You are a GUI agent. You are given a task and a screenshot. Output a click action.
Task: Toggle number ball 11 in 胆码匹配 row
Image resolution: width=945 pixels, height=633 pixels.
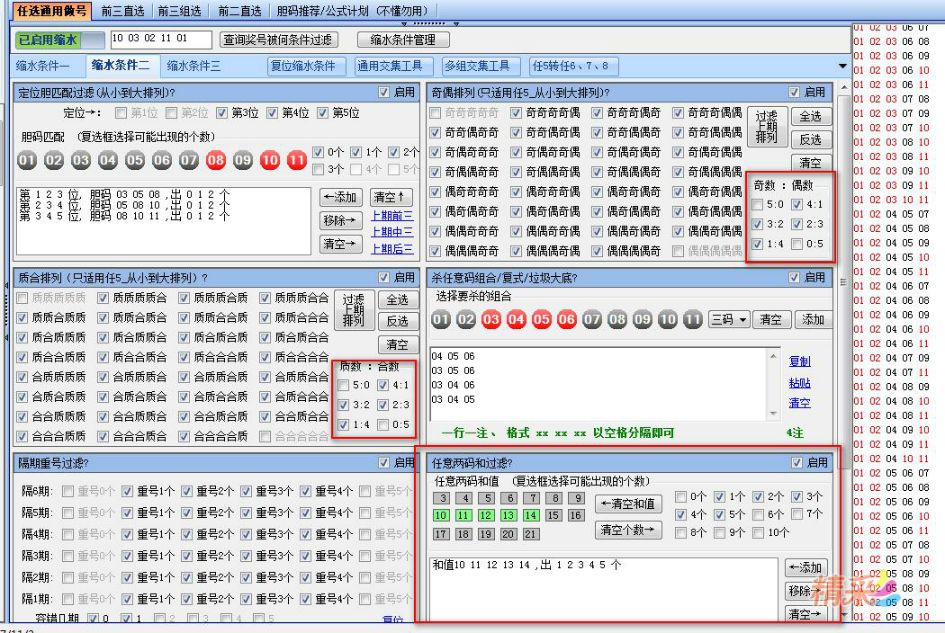[296, 161]
